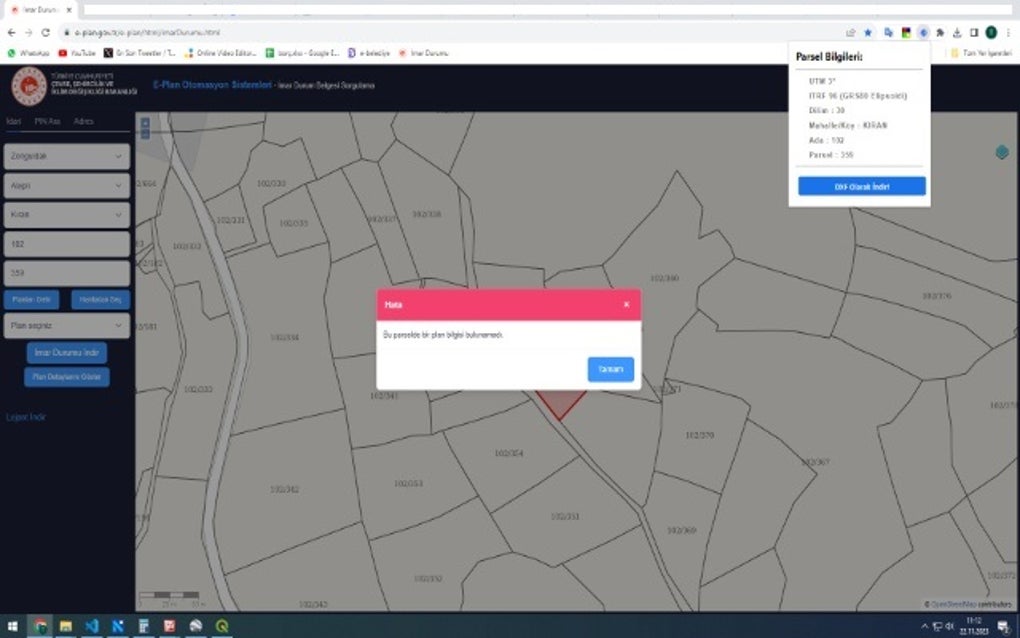Click the Windows Start button
This screenshot has height=638, width=1020.
tap(11, 627)
